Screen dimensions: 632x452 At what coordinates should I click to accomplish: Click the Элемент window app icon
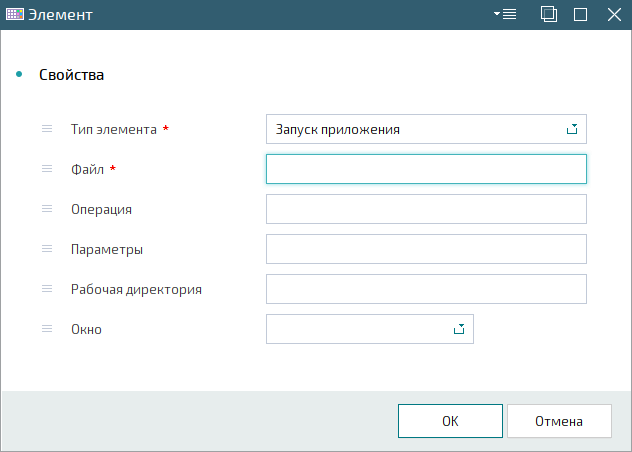click(15, 15)
